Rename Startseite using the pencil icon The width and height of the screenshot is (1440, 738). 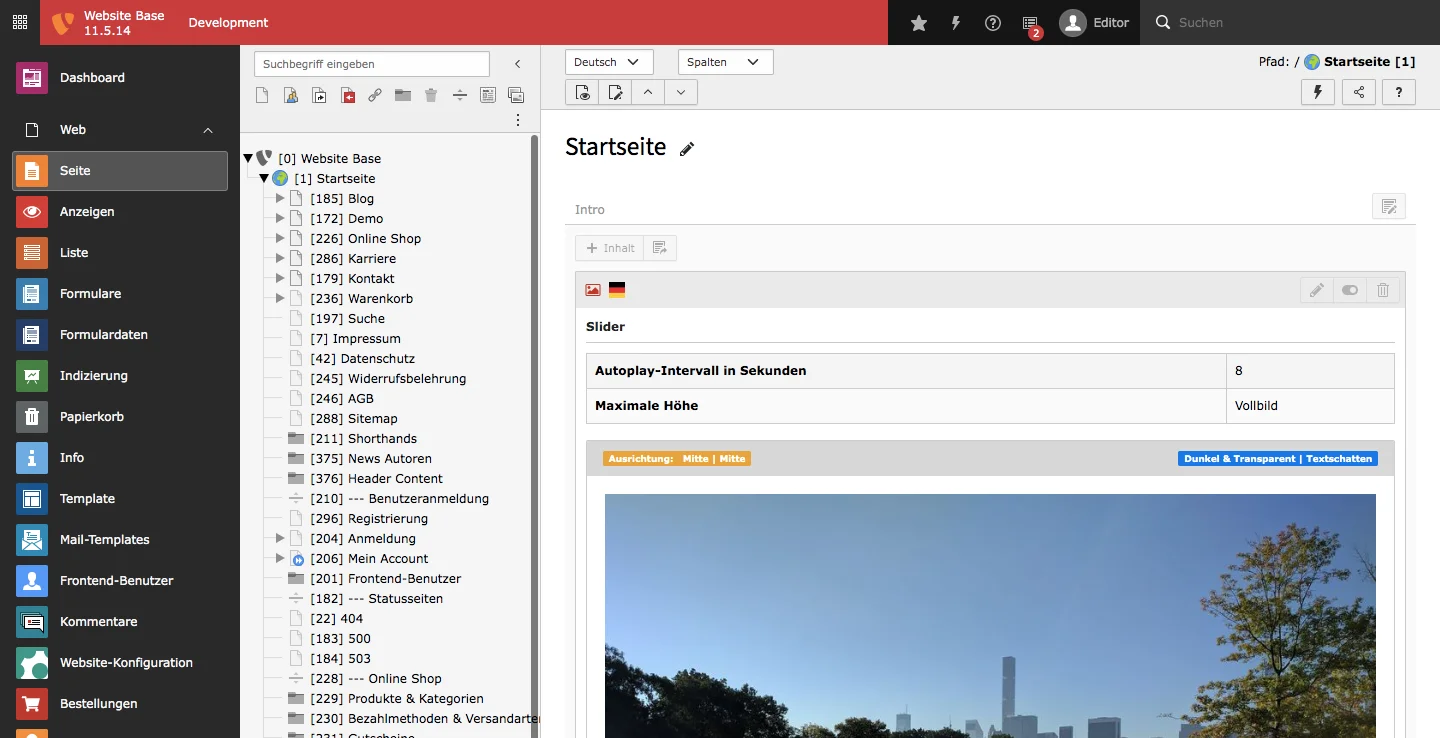point(687,148)
